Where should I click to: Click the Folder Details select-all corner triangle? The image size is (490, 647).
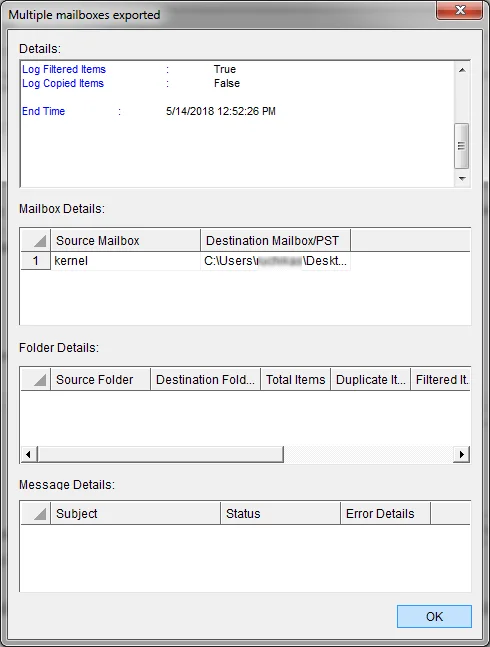pyautogui.click(x=36, y=379)
